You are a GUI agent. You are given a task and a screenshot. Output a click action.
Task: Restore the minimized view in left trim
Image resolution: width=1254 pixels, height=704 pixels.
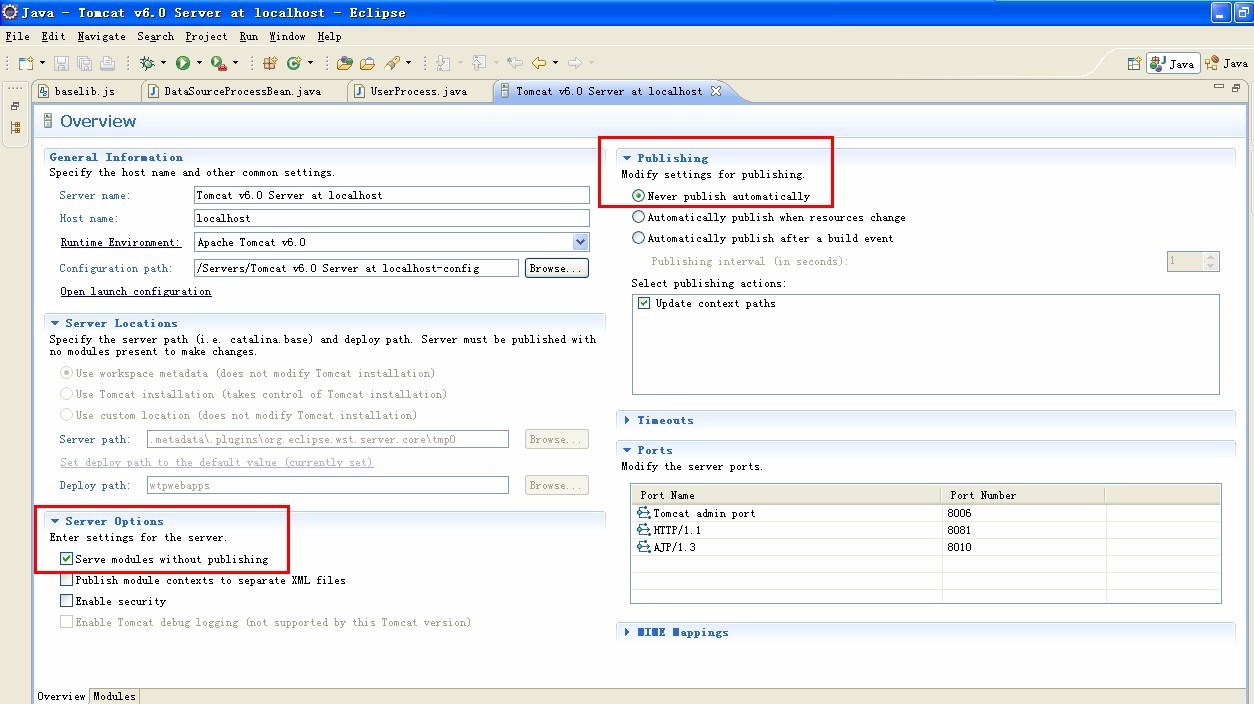[x=15, y=106]
